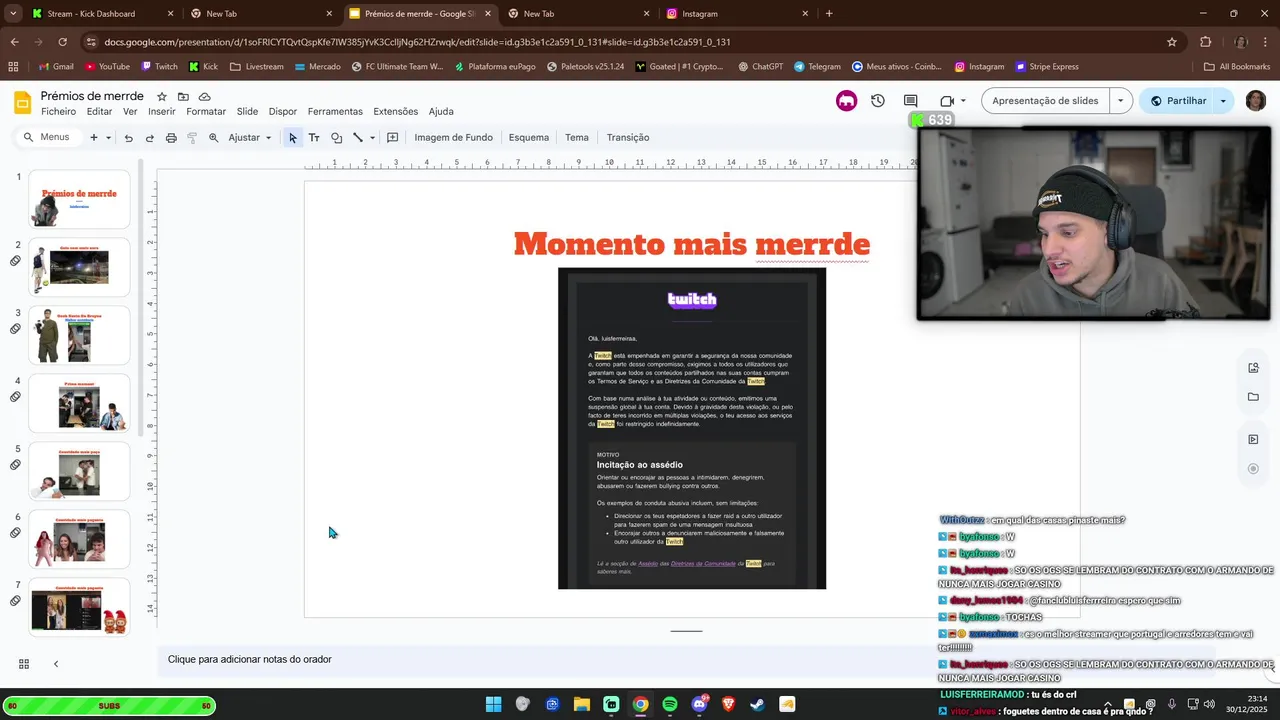Open the Dispor menu
Viewport: 1280px width, 720px height.
click(283, 111)
